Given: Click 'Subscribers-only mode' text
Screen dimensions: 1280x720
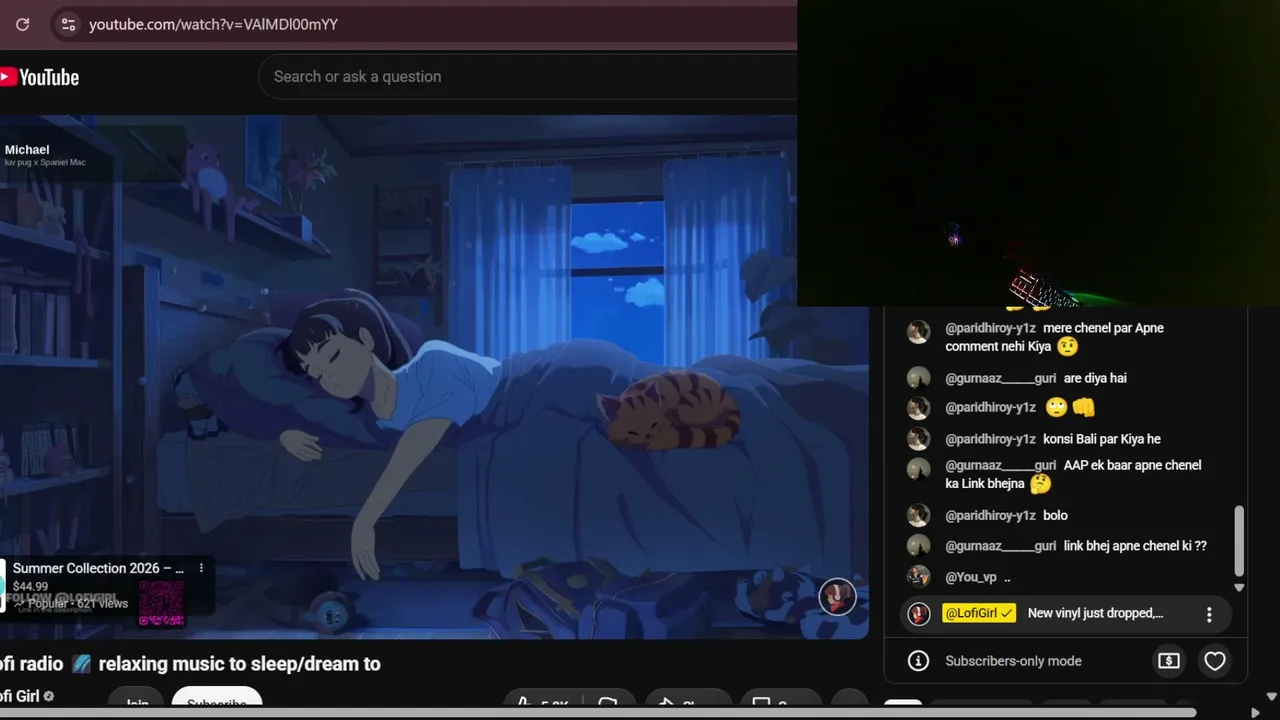Looking at the screenshot, I should pos(1013,661).
